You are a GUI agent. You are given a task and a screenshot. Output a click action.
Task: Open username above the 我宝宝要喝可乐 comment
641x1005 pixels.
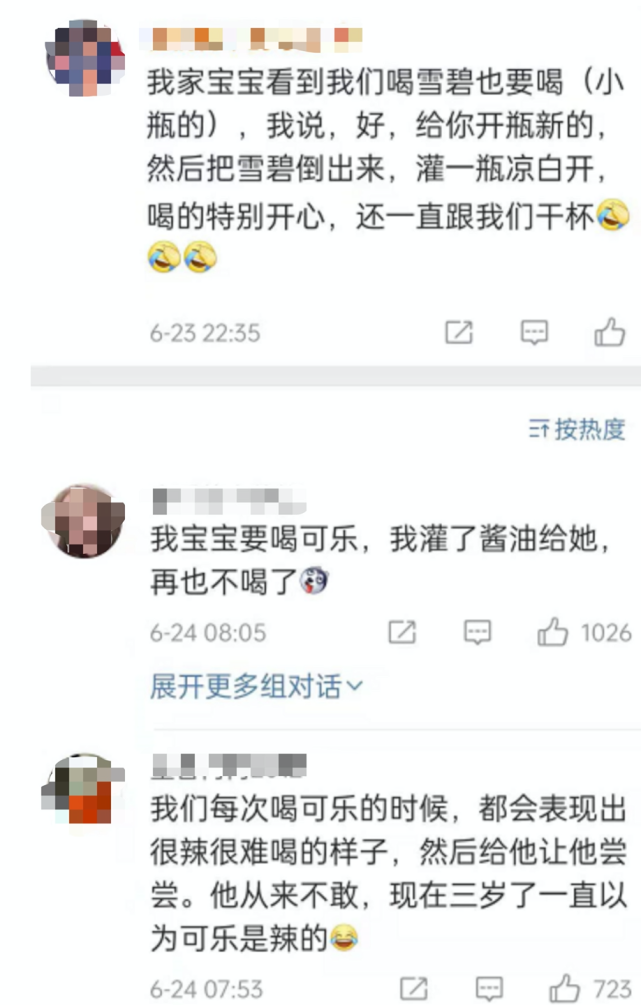[229, 501]
